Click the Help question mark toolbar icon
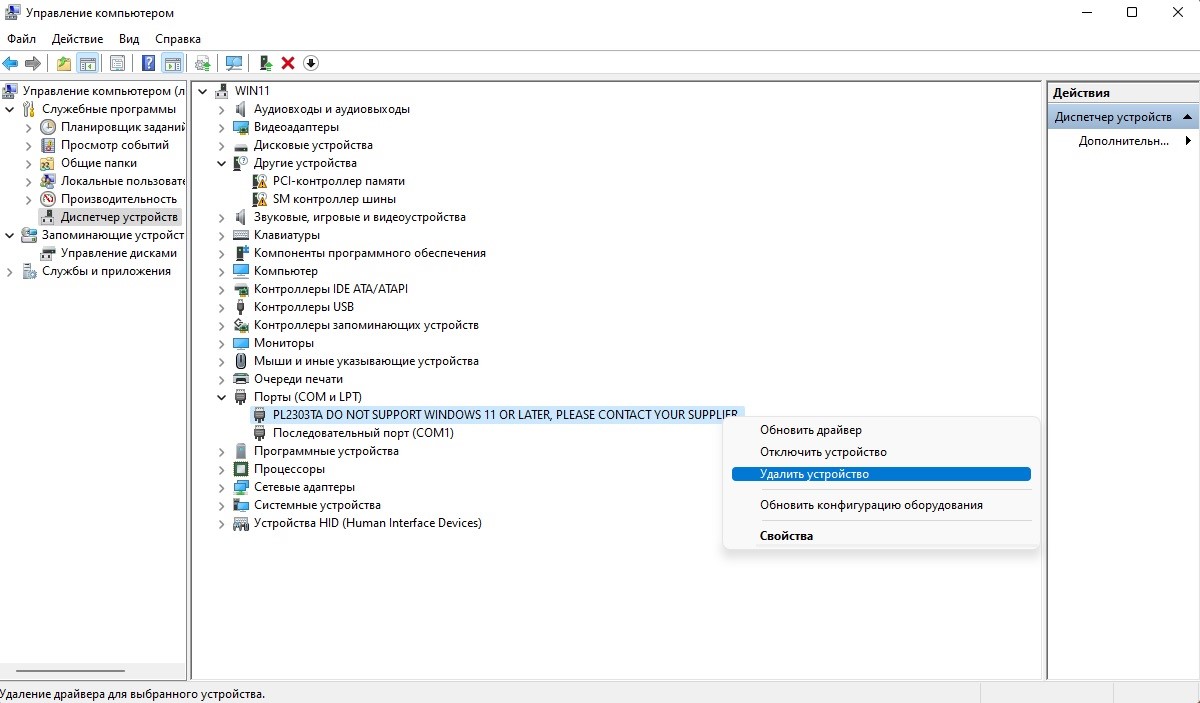The image size is (1200, 703). coord(148,64)
